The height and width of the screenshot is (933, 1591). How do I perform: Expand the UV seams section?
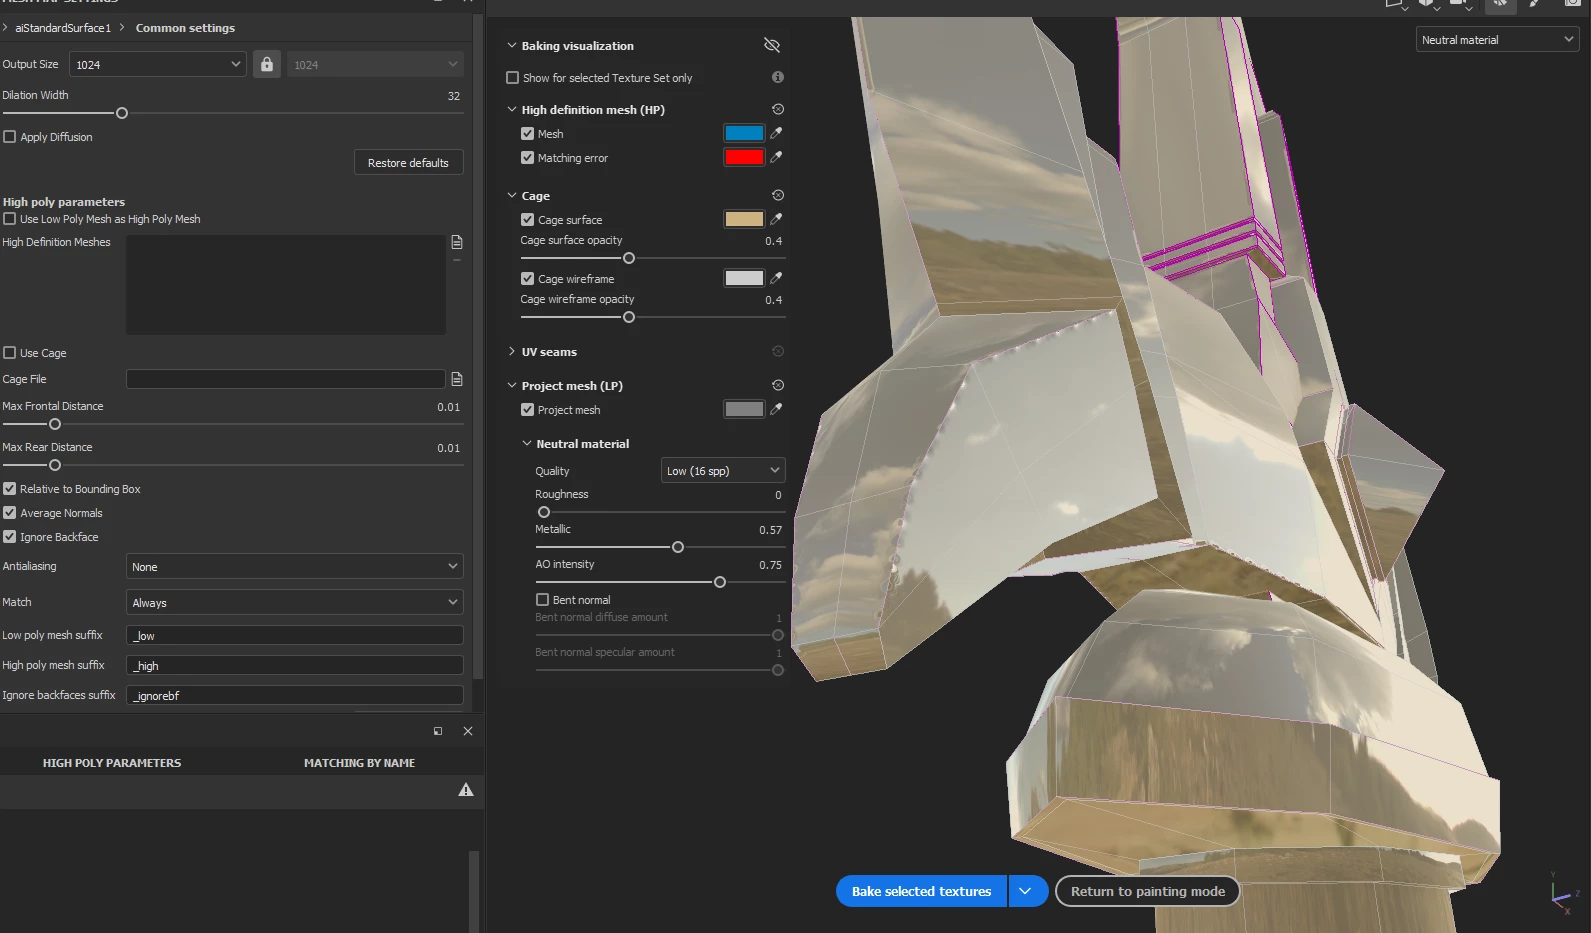coord(512,351)
